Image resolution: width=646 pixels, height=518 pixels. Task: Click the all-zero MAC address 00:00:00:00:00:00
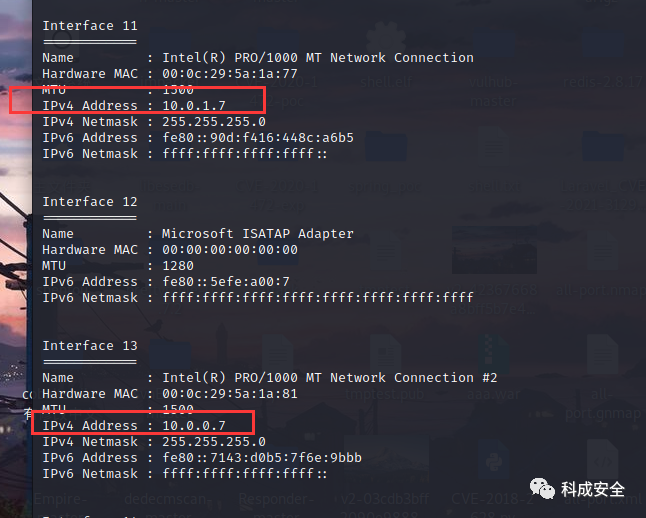tap(229, 249)
